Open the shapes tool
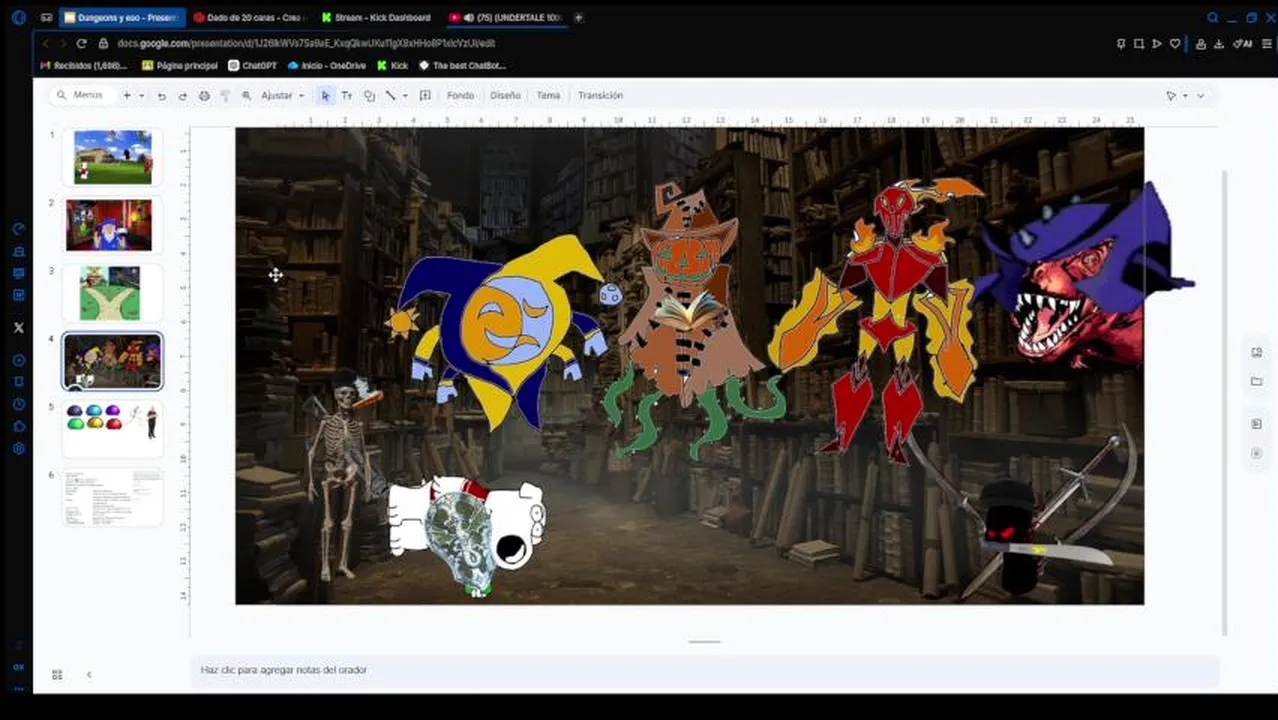The width and height of the screenshot is (1278, 720). (369, 96)
